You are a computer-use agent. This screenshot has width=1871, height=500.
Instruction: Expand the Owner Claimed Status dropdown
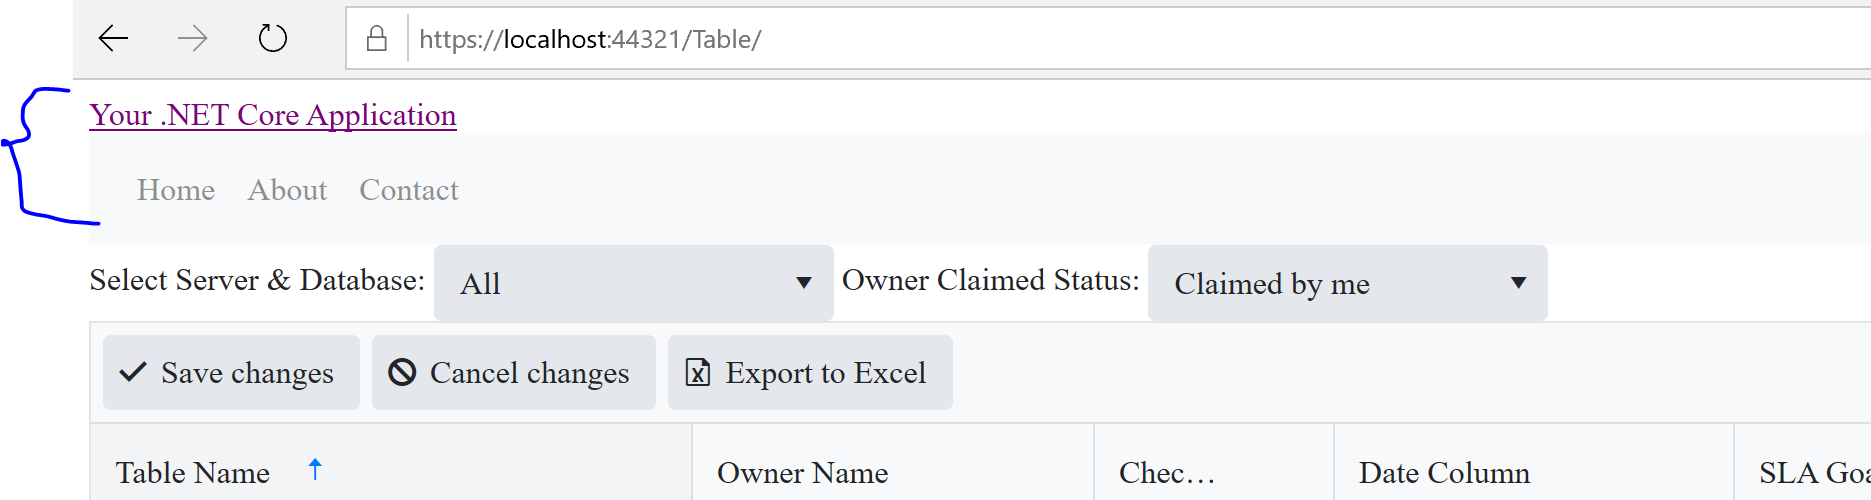[1346, 283]
